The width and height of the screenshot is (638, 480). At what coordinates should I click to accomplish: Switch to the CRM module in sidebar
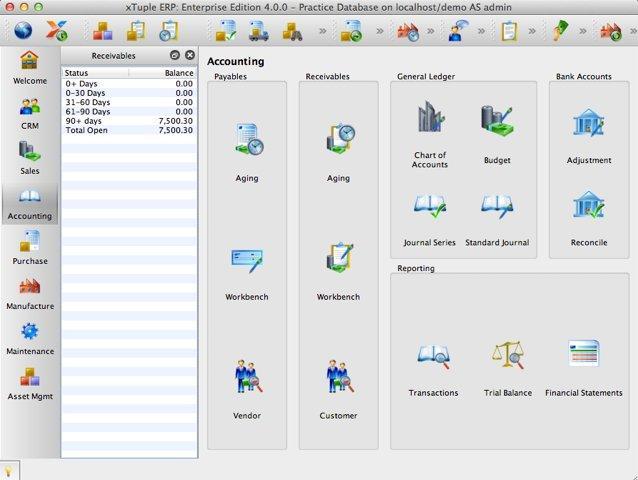point(30,114)
